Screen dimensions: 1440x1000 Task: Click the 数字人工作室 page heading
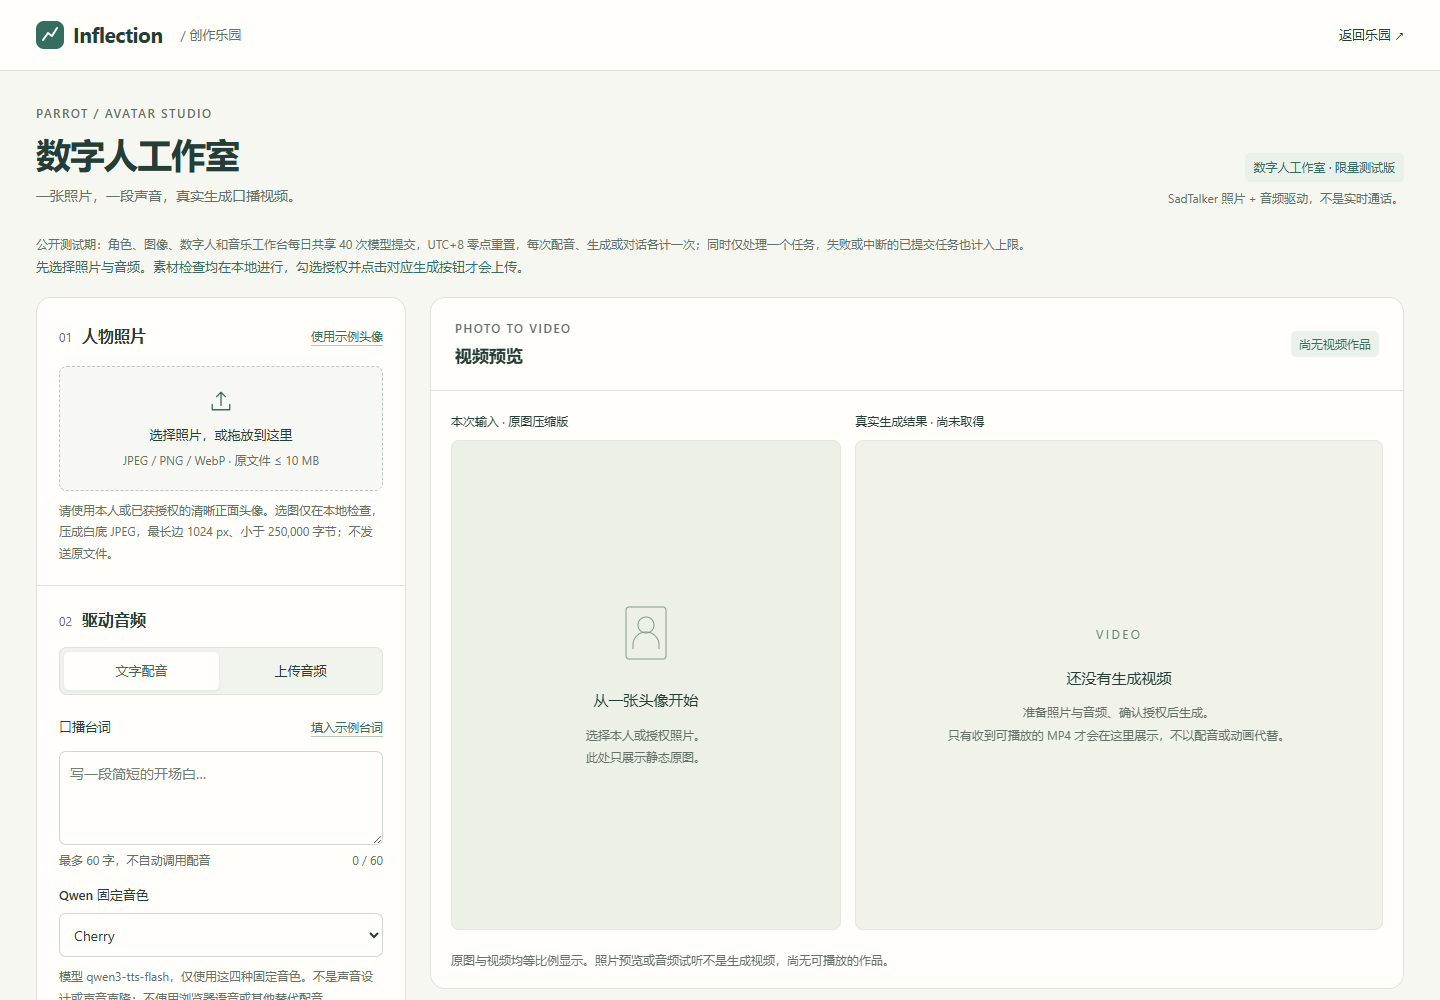pyautogui.click(x=138, y=156)
